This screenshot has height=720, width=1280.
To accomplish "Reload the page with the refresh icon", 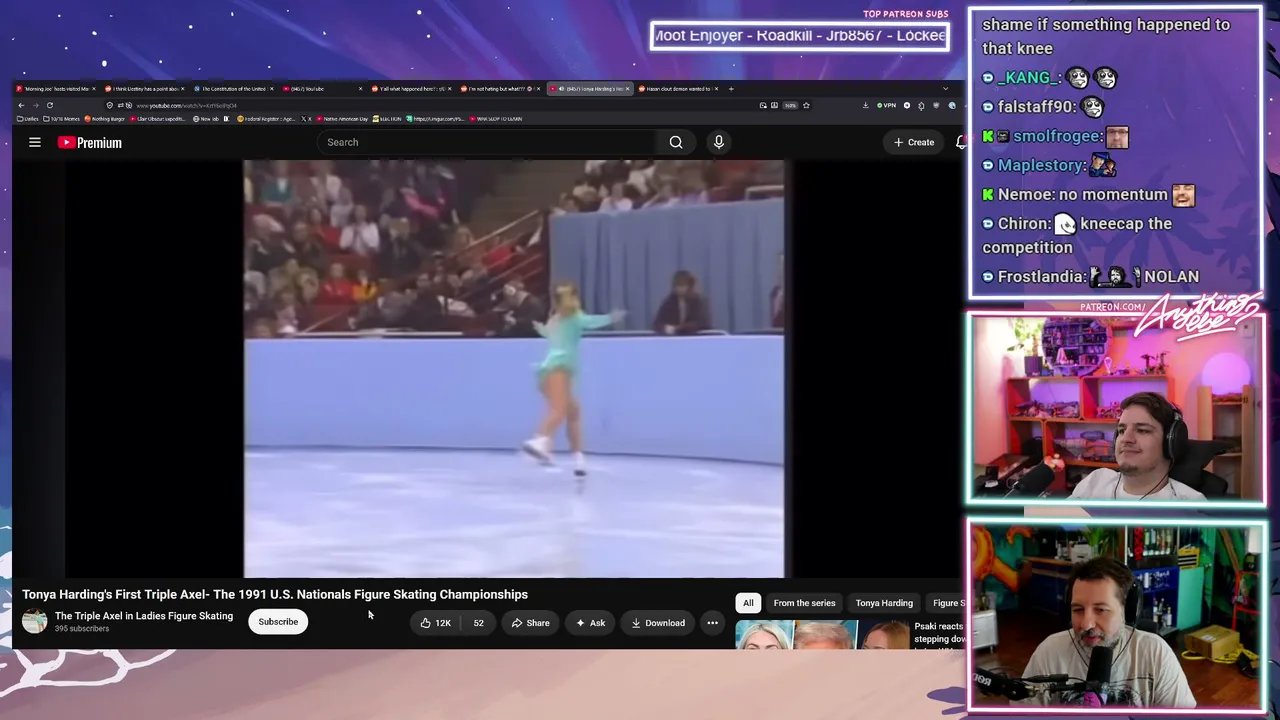I will click(x=49, y=105).
